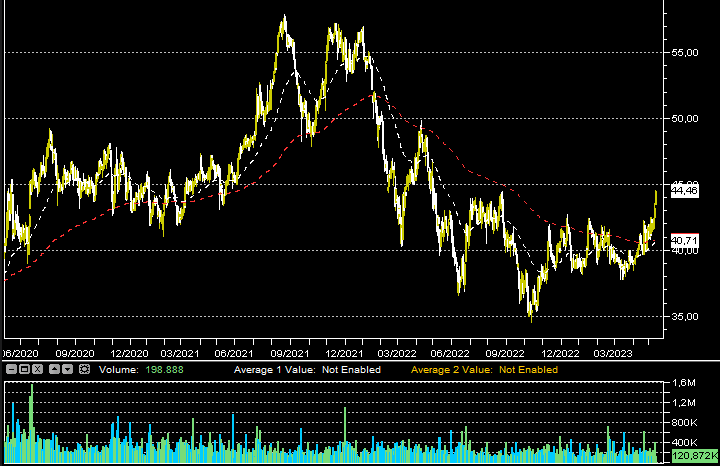Click the 1,6M volume axis label
Viewport: 720px width, 466px height.
click(684, 383)
